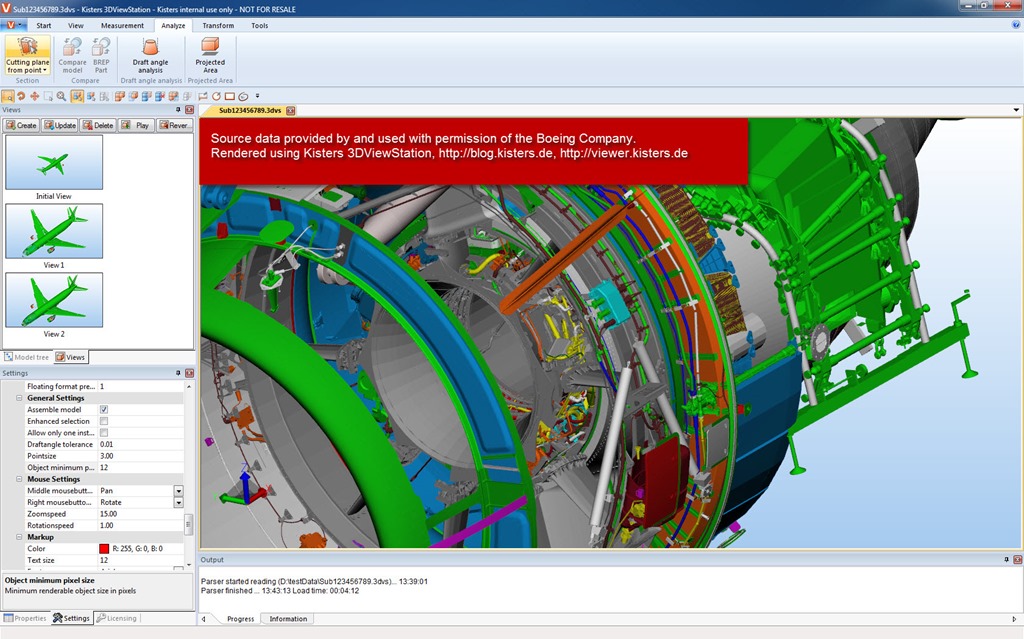This screenshot has width=1024, height=639.
Task: Click the circle markup icon in toolbar
Action: pyautogui.click(x=216, y=96)
